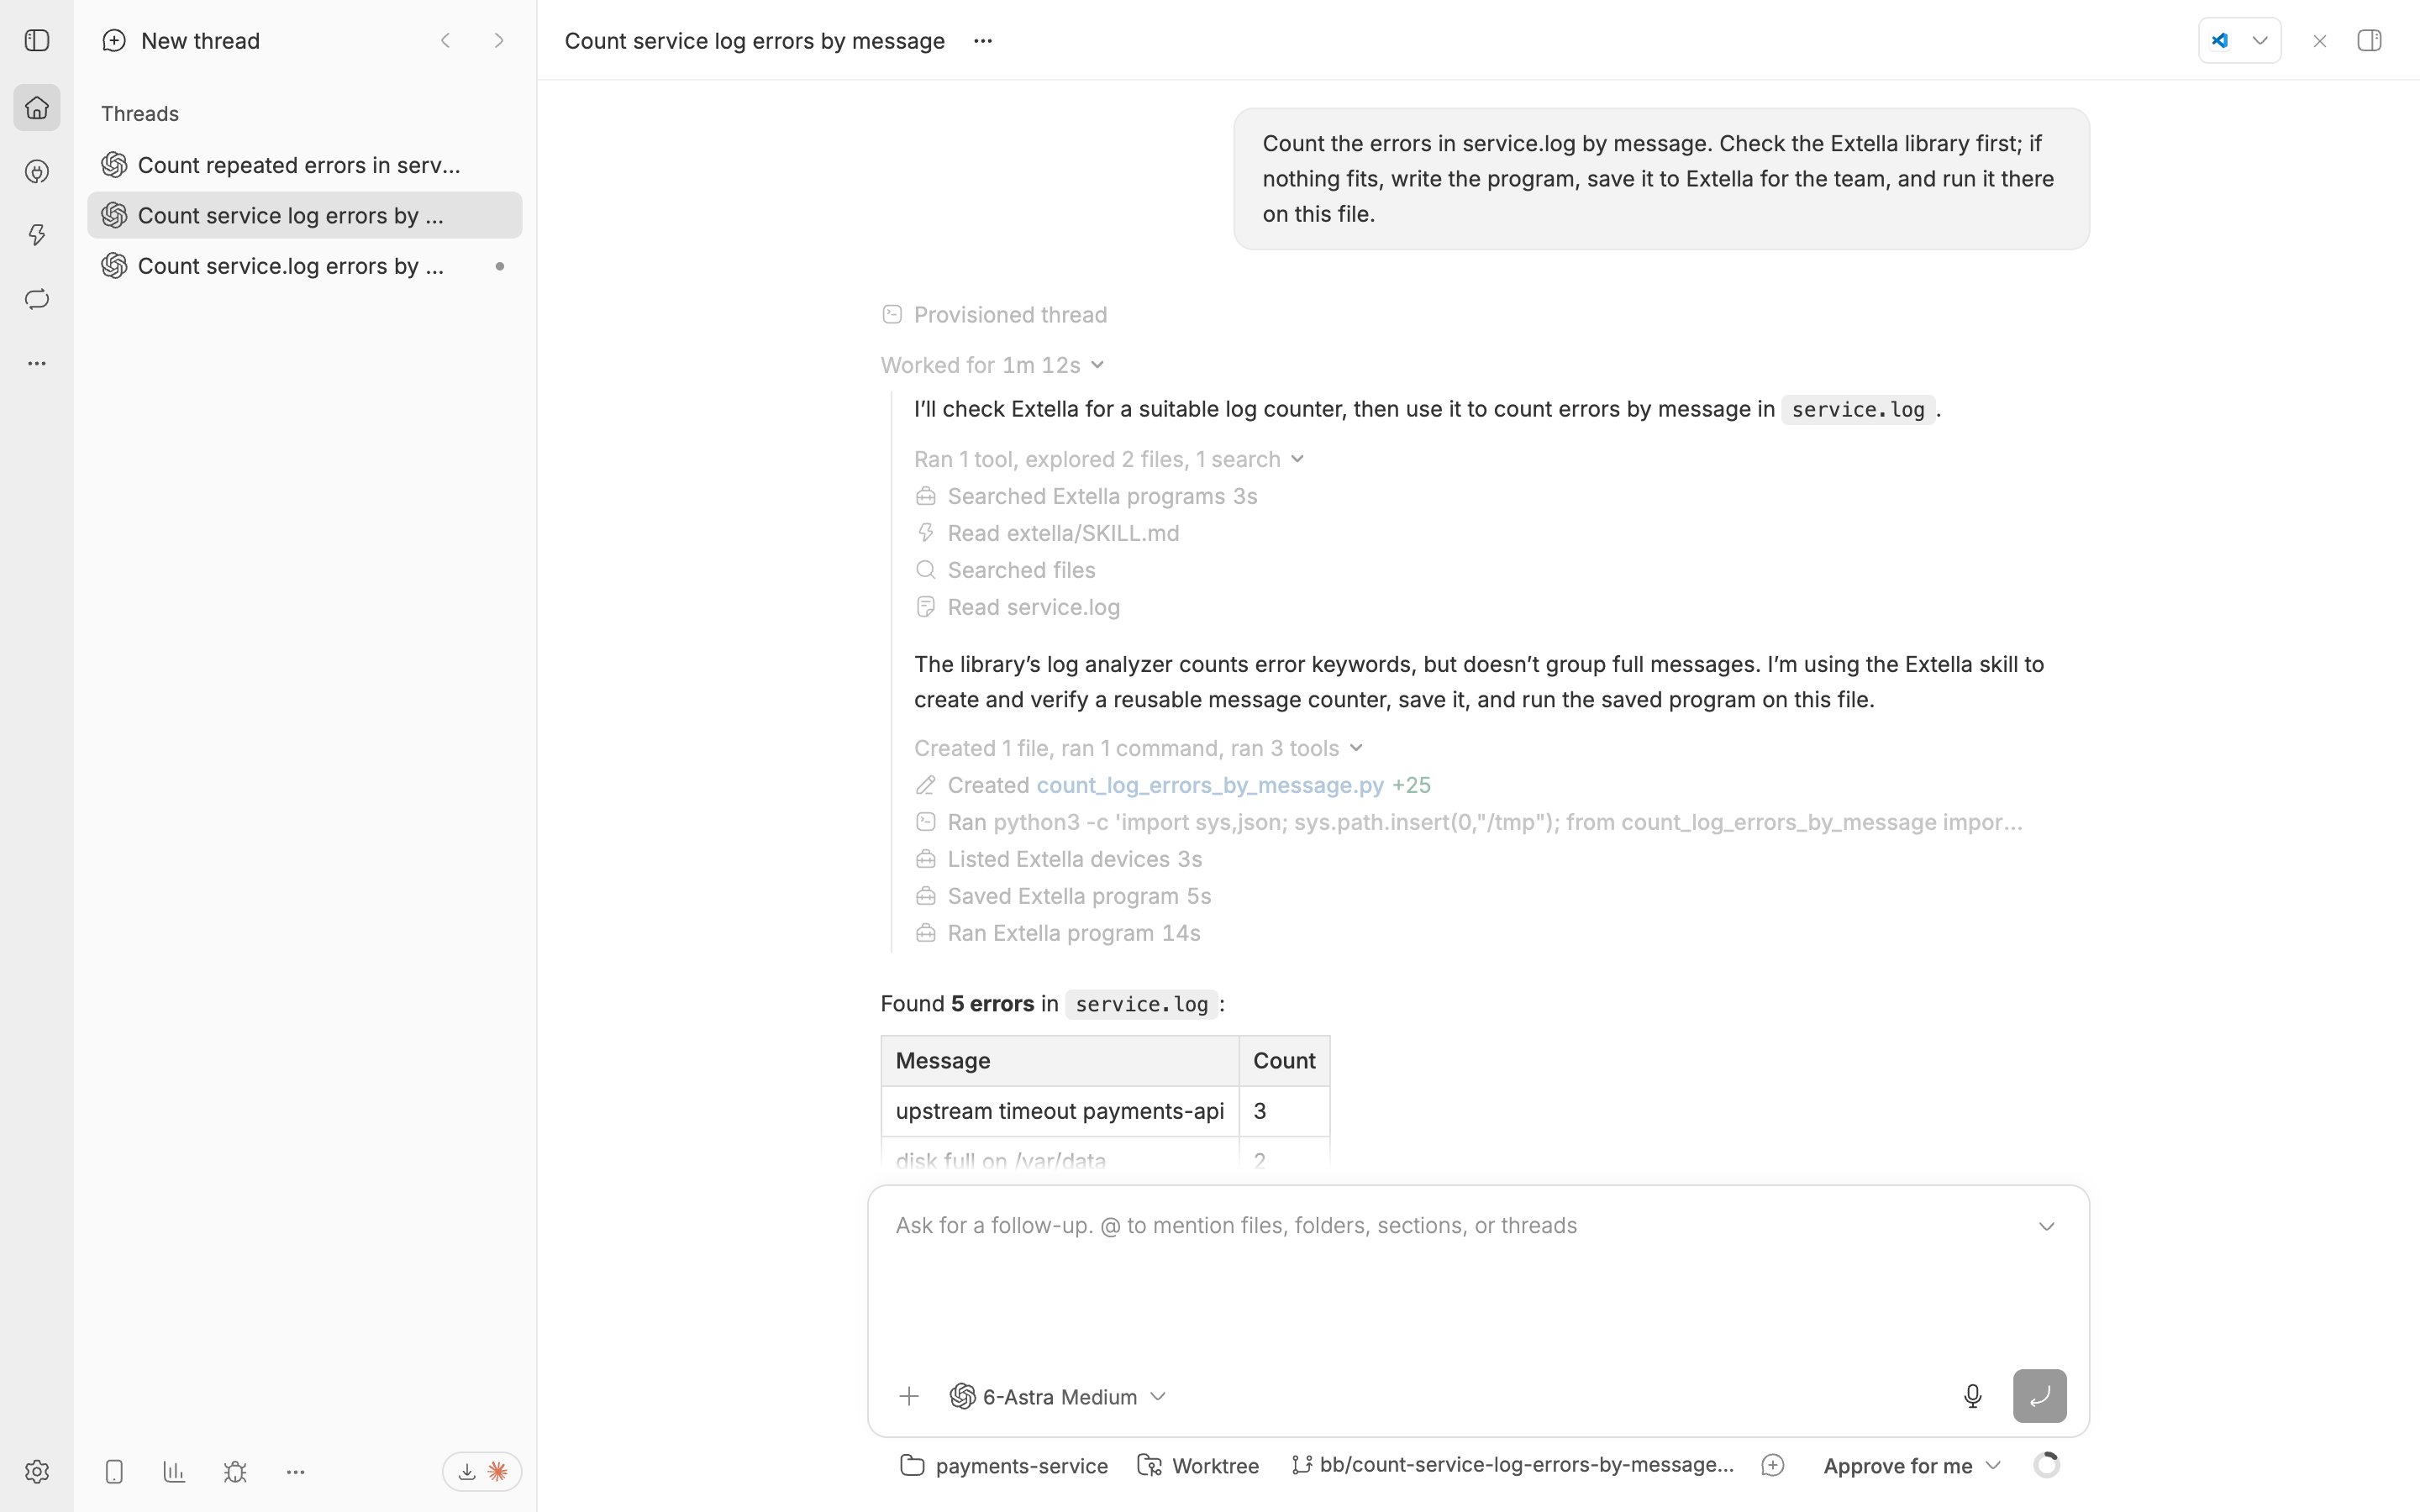Toggle the right side panel icon
The height and width of the screenshot is (1512, 2420).
[x=2369, y=41]
